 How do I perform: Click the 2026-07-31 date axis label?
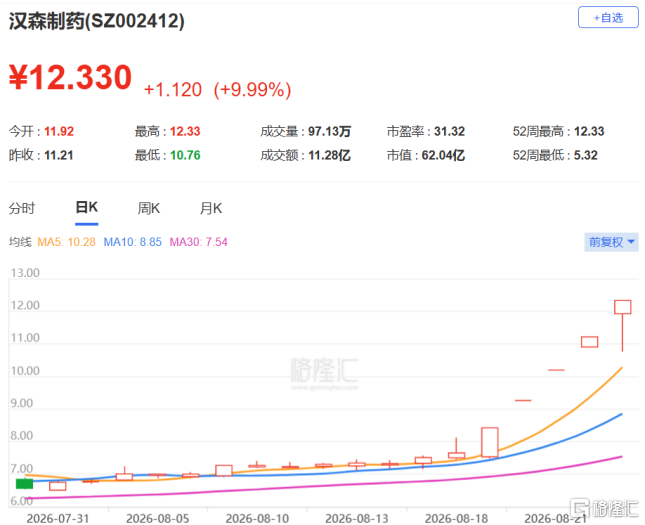58,518
